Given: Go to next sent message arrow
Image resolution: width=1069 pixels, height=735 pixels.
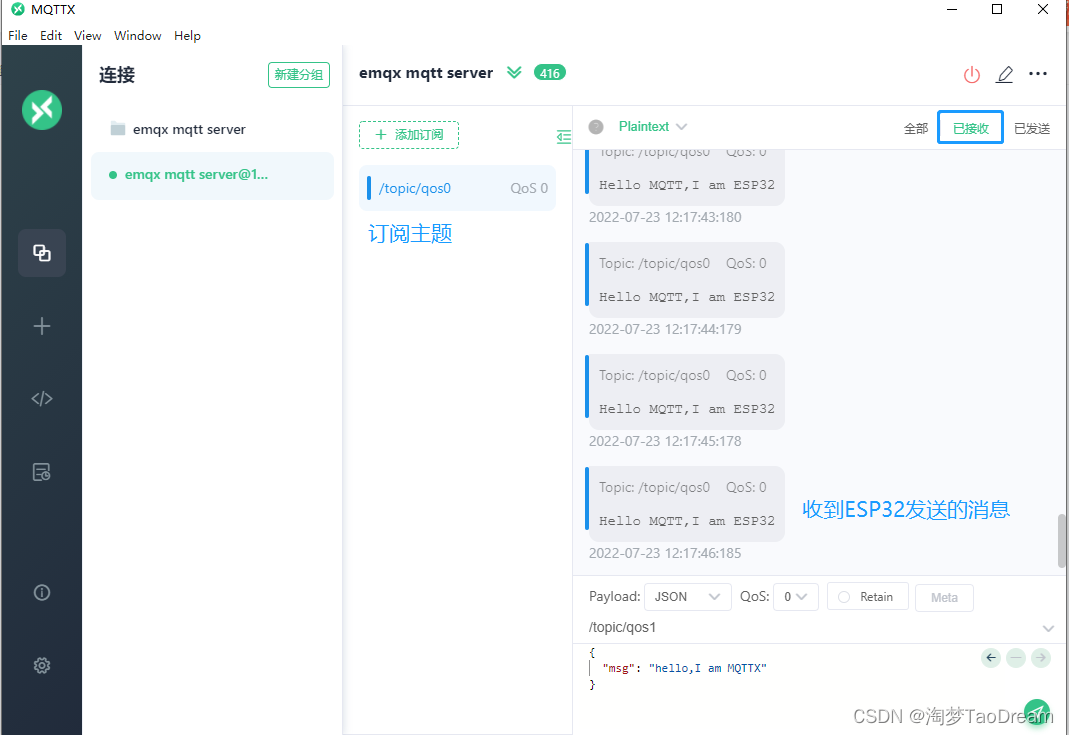Looking at the screenshot, I should 1040,658.
